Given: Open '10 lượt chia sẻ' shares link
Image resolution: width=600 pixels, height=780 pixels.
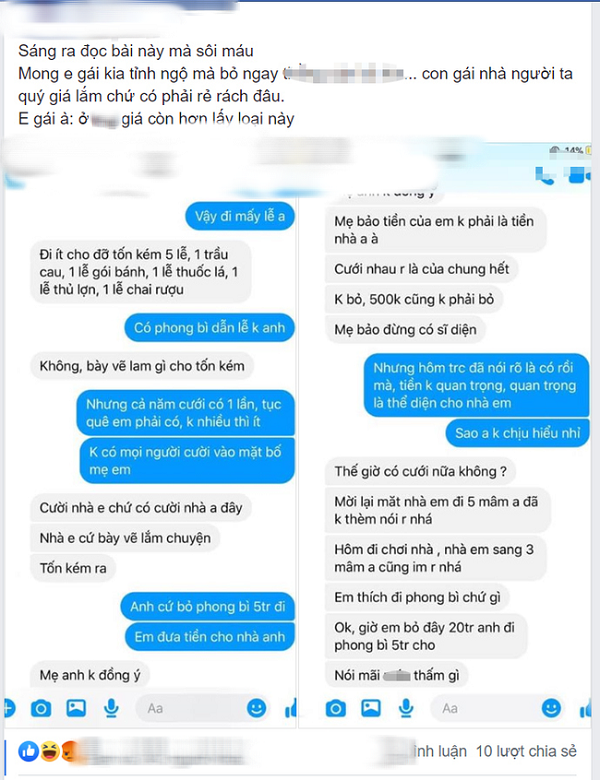Looking at the screenshot, I should pyautogui.click(x=526, y=751).
